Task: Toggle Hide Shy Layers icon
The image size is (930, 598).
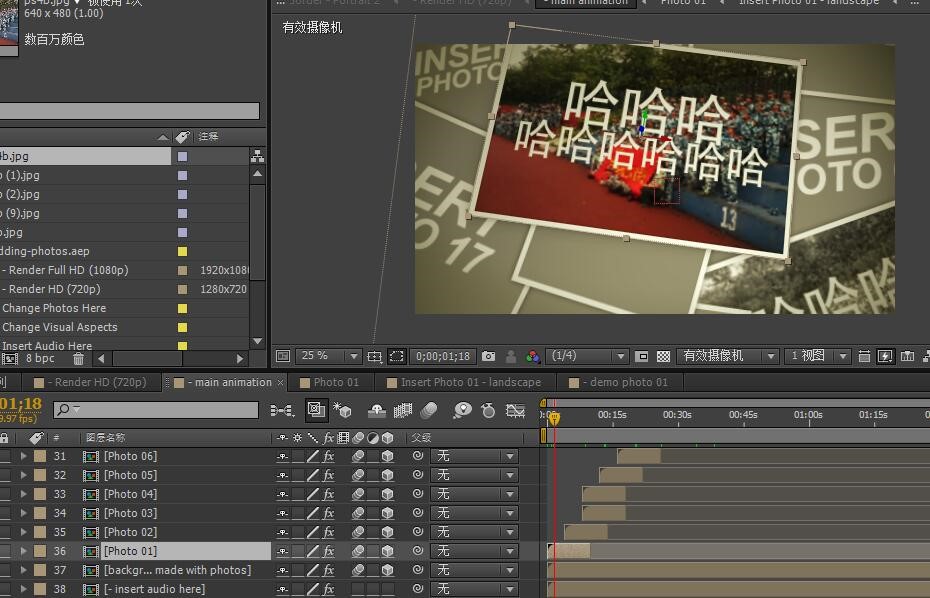Action: coord(377,410)
